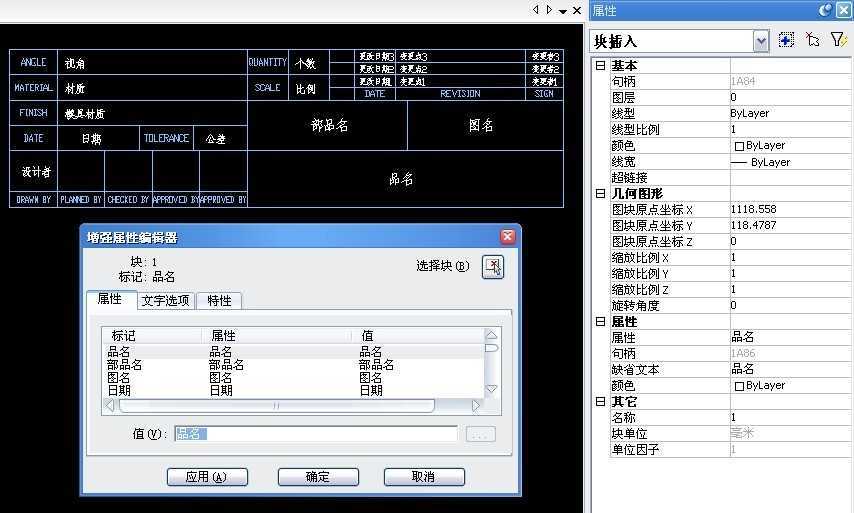
Task: Open drawing tab list down arrow
Action: tap(563, 11)
